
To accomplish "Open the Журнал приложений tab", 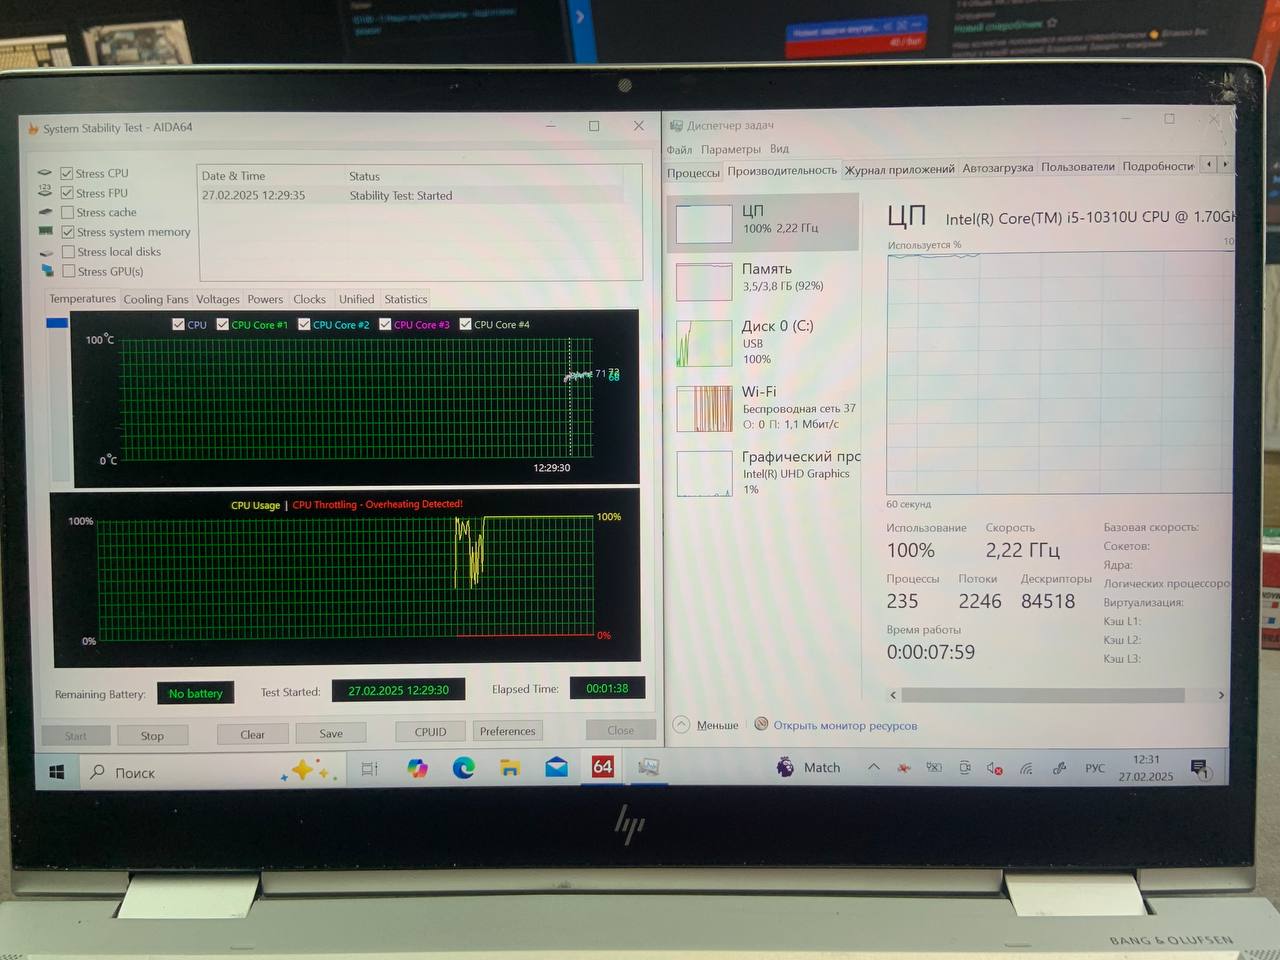I will tap(899, 169).
